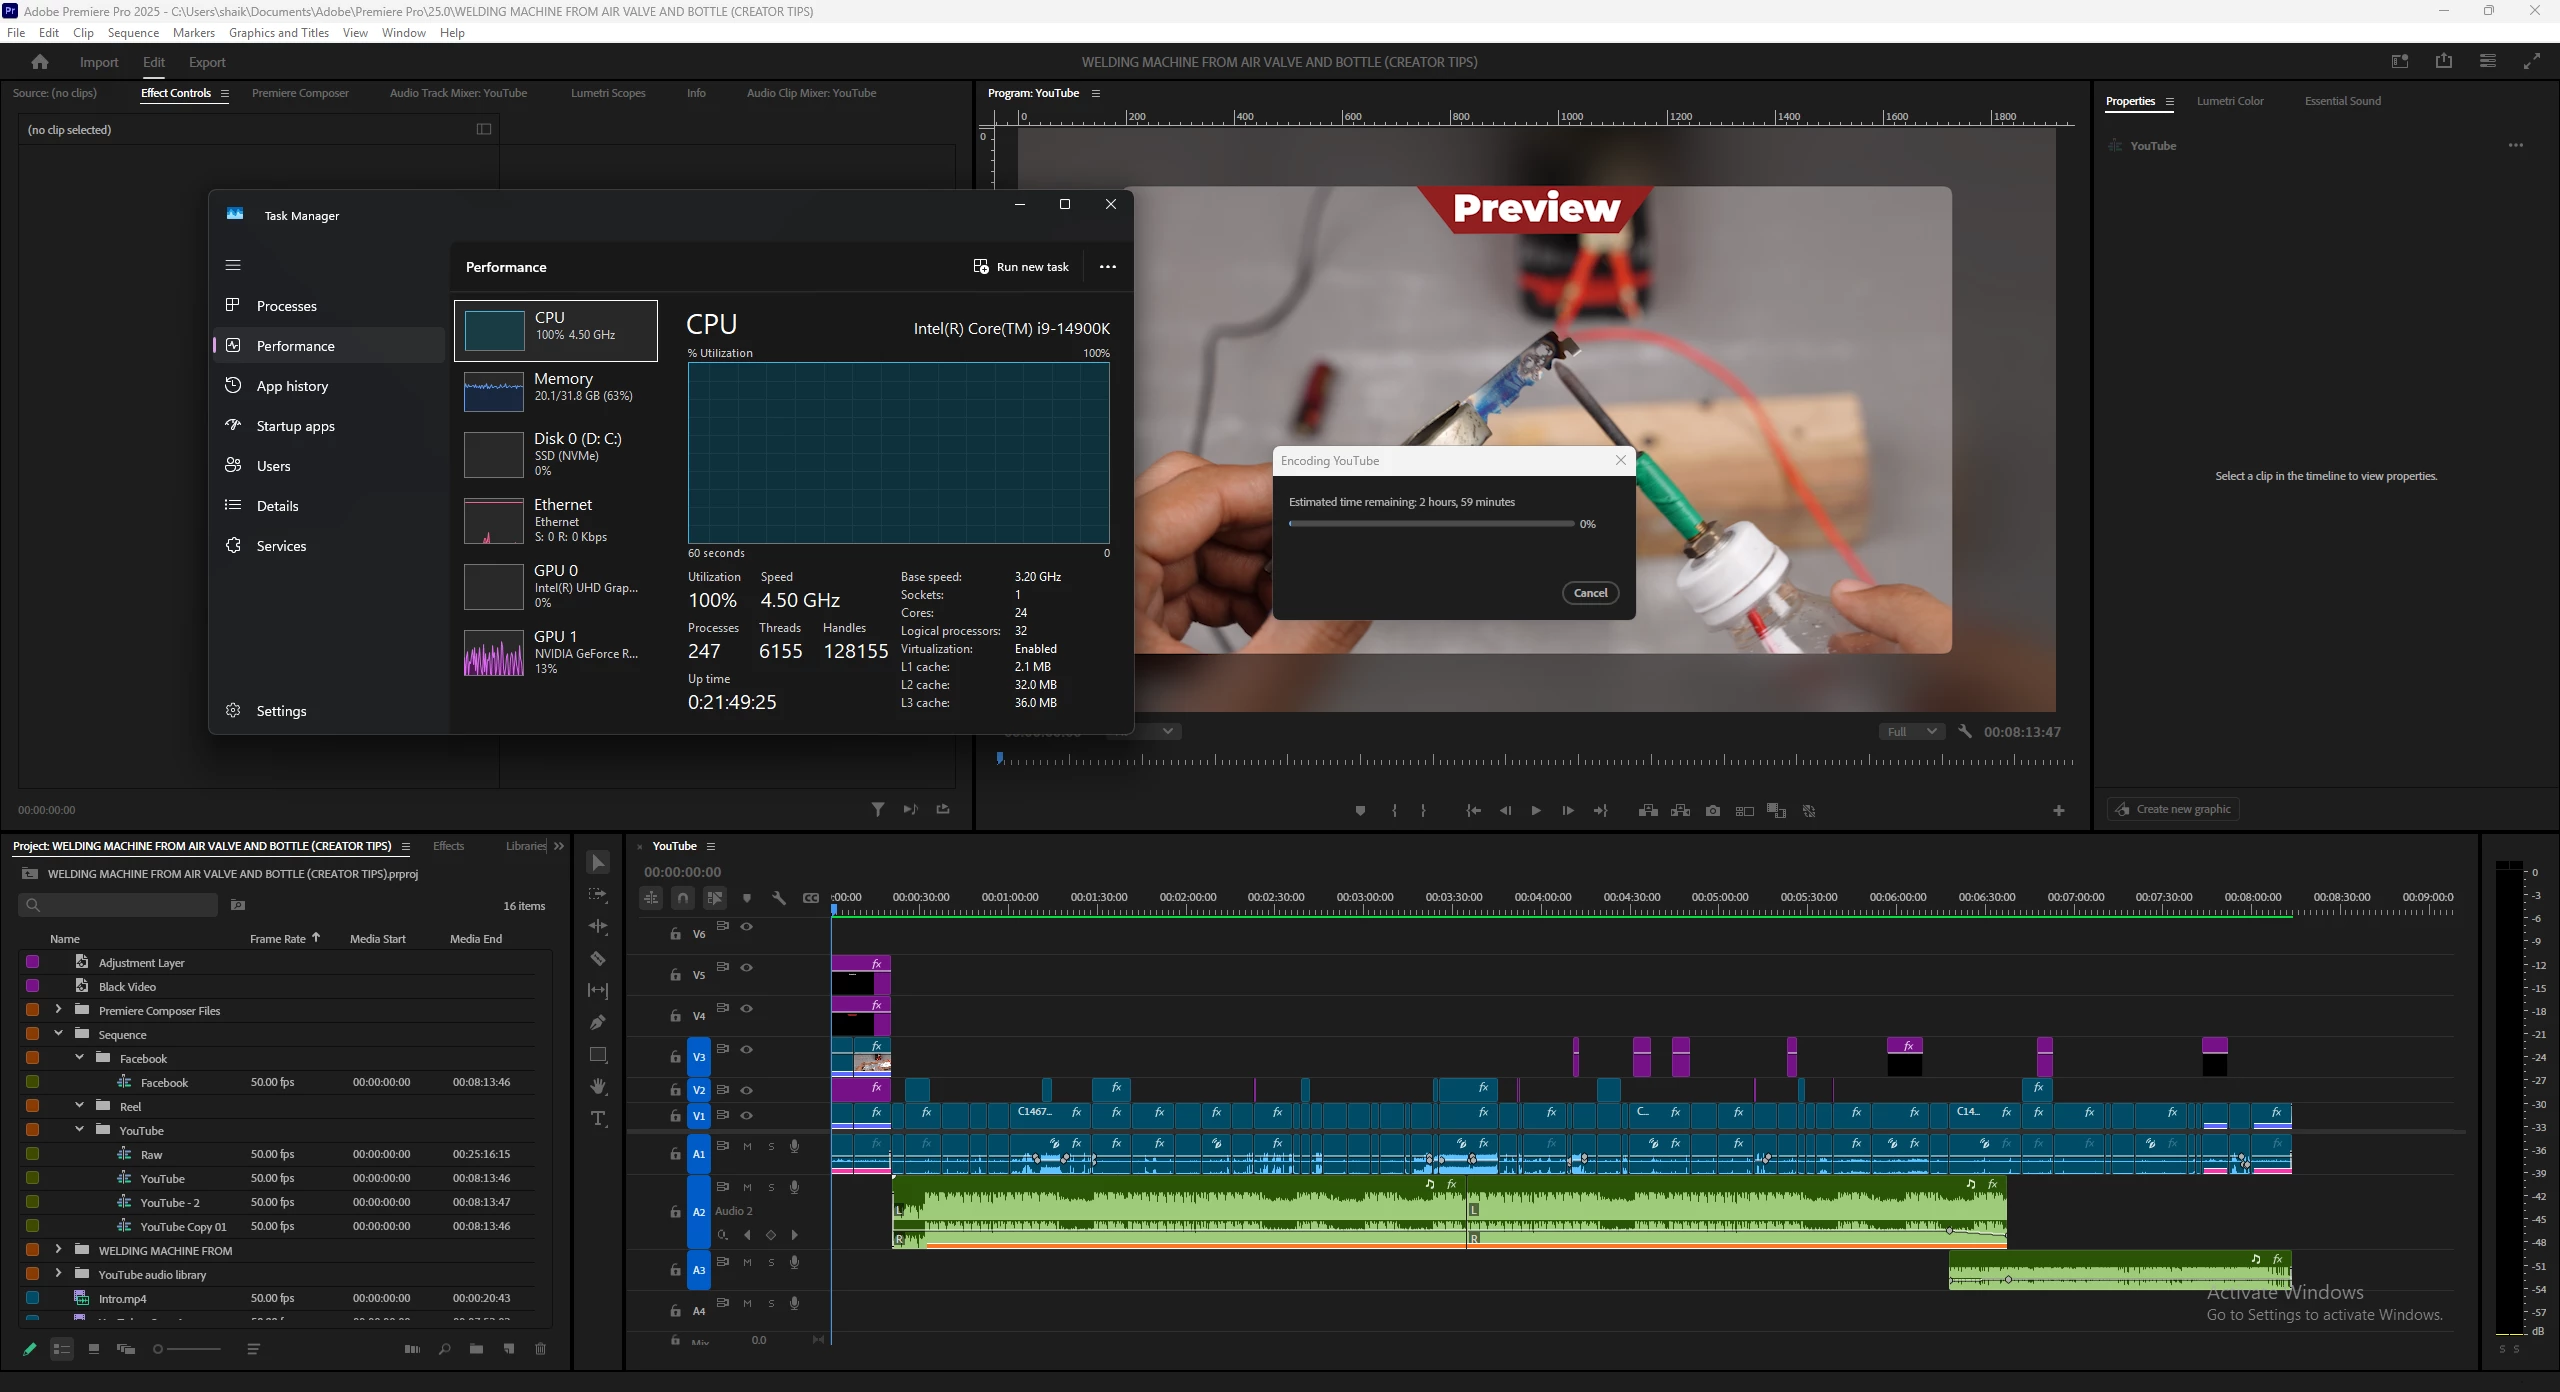Click Run new task in Task Manager
Screen dimensions: 2560x1392
pyautogui.click(x=1021, y=267)
